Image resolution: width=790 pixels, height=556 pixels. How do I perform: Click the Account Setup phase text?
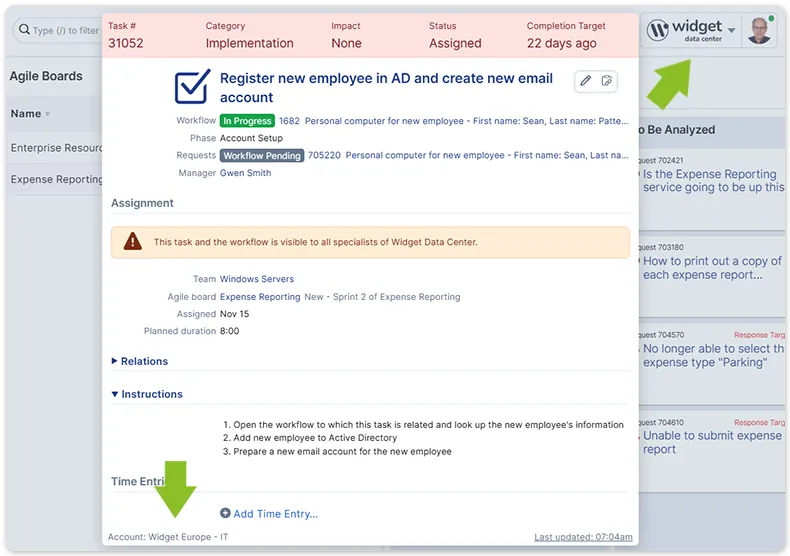click(x=251, y=138)
